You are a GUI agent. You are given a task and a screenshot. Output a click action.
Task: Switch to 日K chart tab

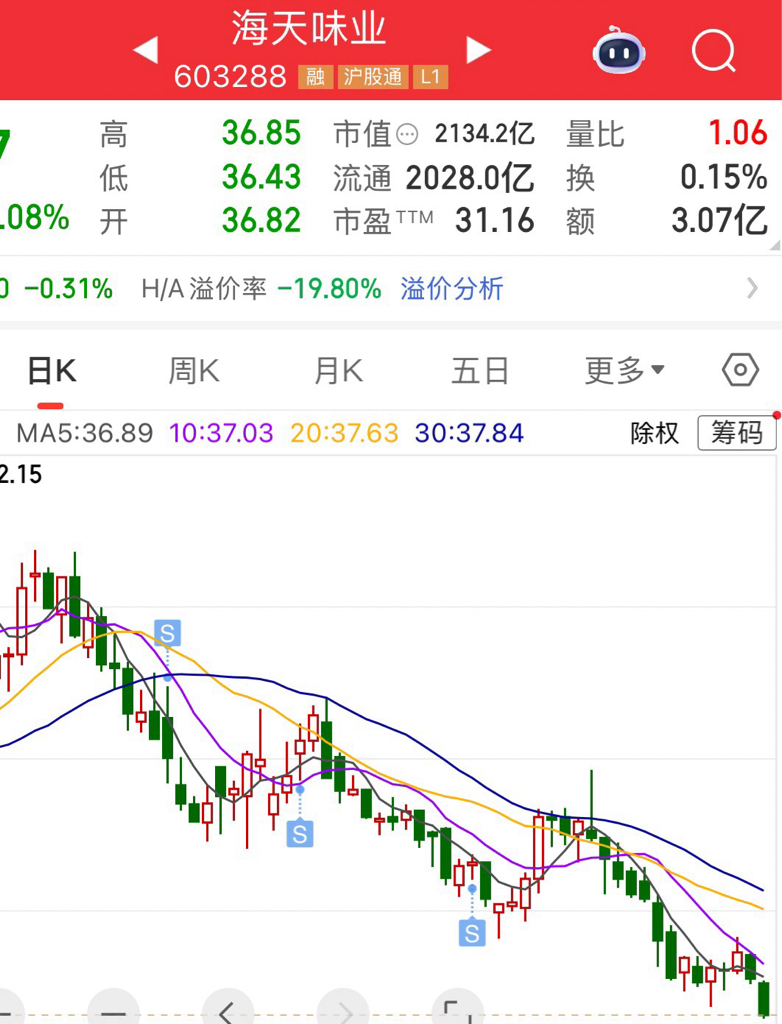click(52, 371)
